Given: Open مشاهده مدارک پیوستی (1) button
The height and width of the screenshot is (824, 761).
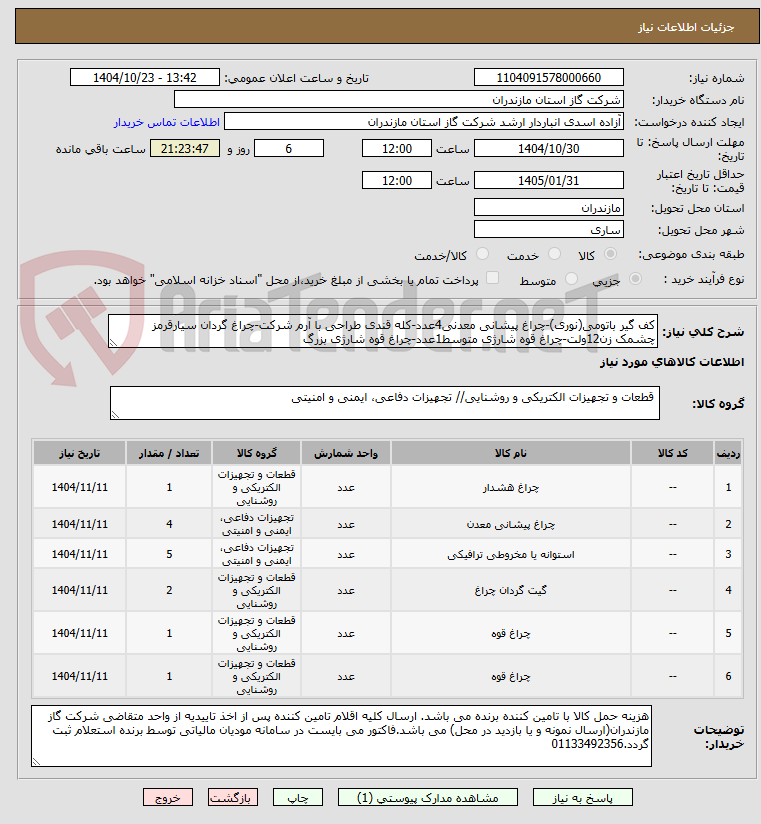Looking at the screenshot, I should click(x=427, y=797).
